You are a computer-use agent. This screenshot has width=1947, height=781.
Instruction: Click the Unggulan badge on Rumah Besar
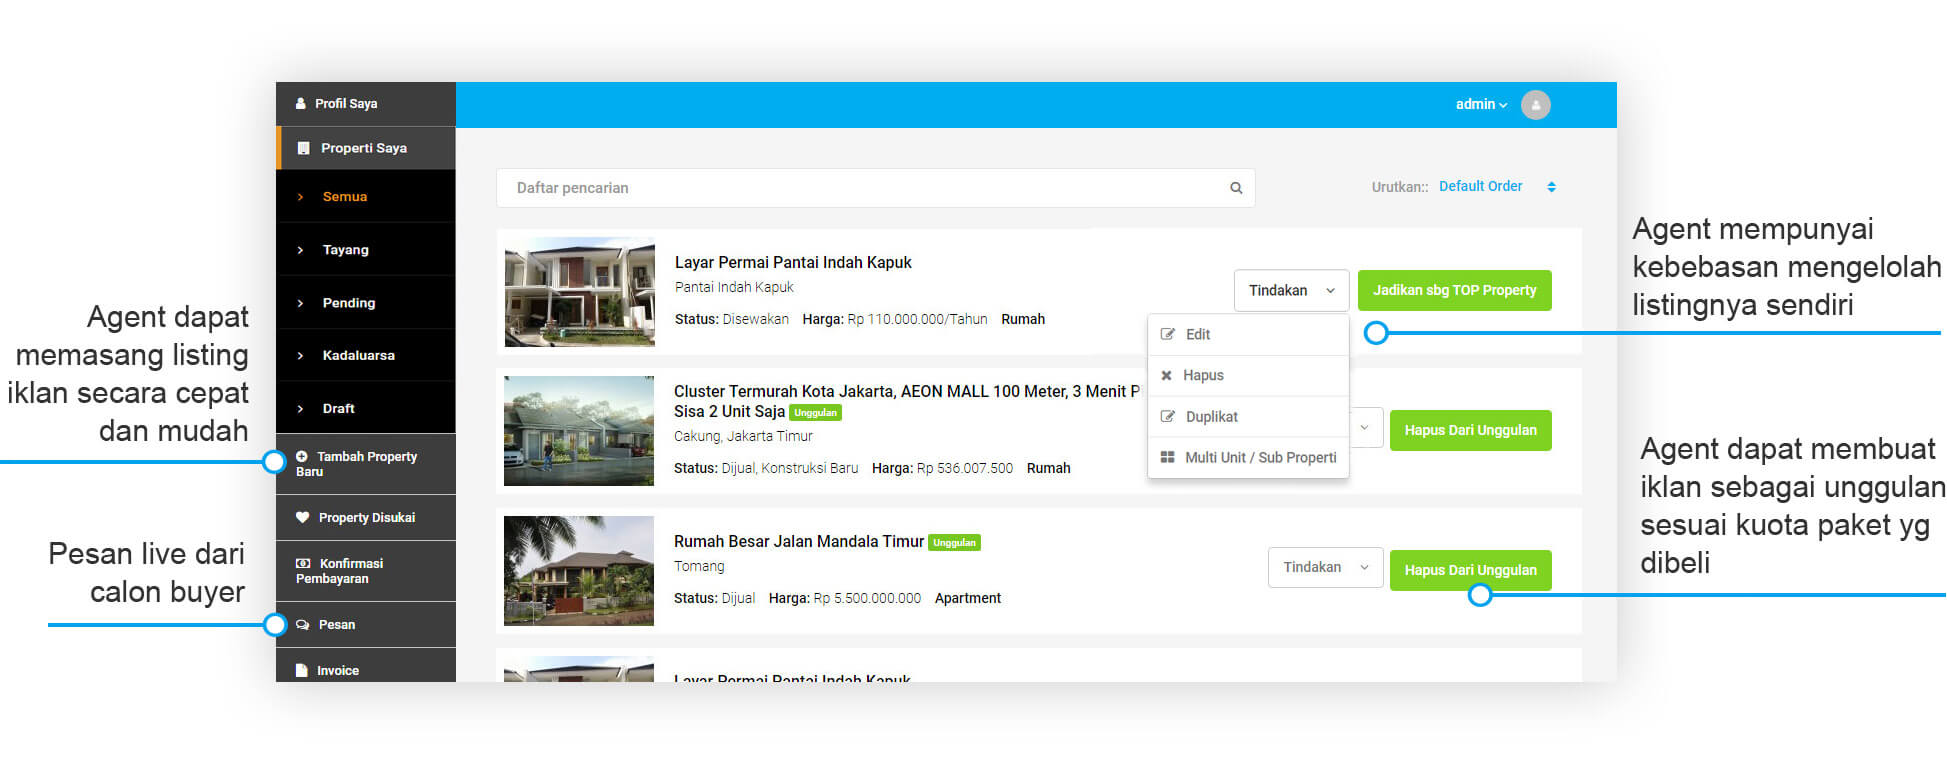click(954, 543)
